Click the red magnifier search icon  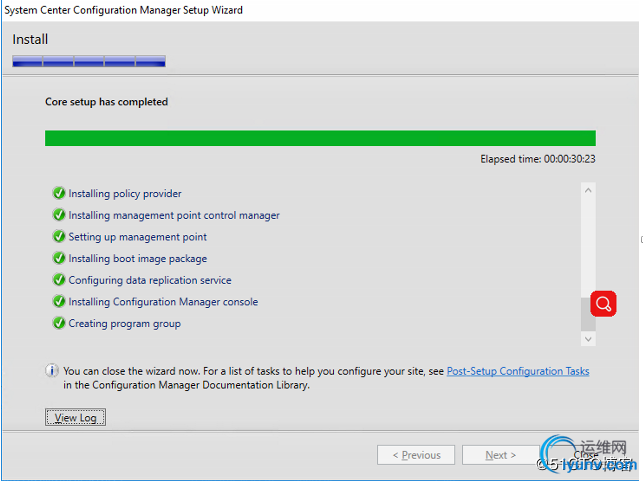pos(603,304)
